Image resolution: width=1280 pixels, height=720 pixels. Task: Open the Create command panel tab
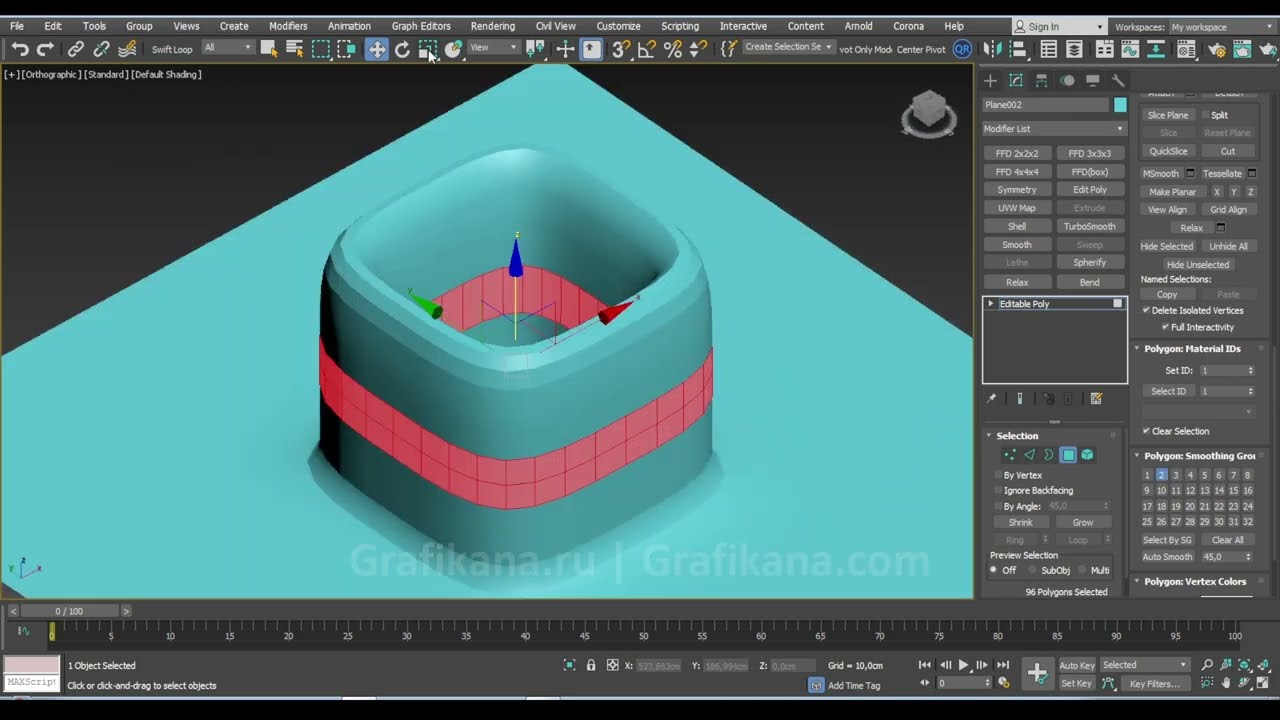991,81
